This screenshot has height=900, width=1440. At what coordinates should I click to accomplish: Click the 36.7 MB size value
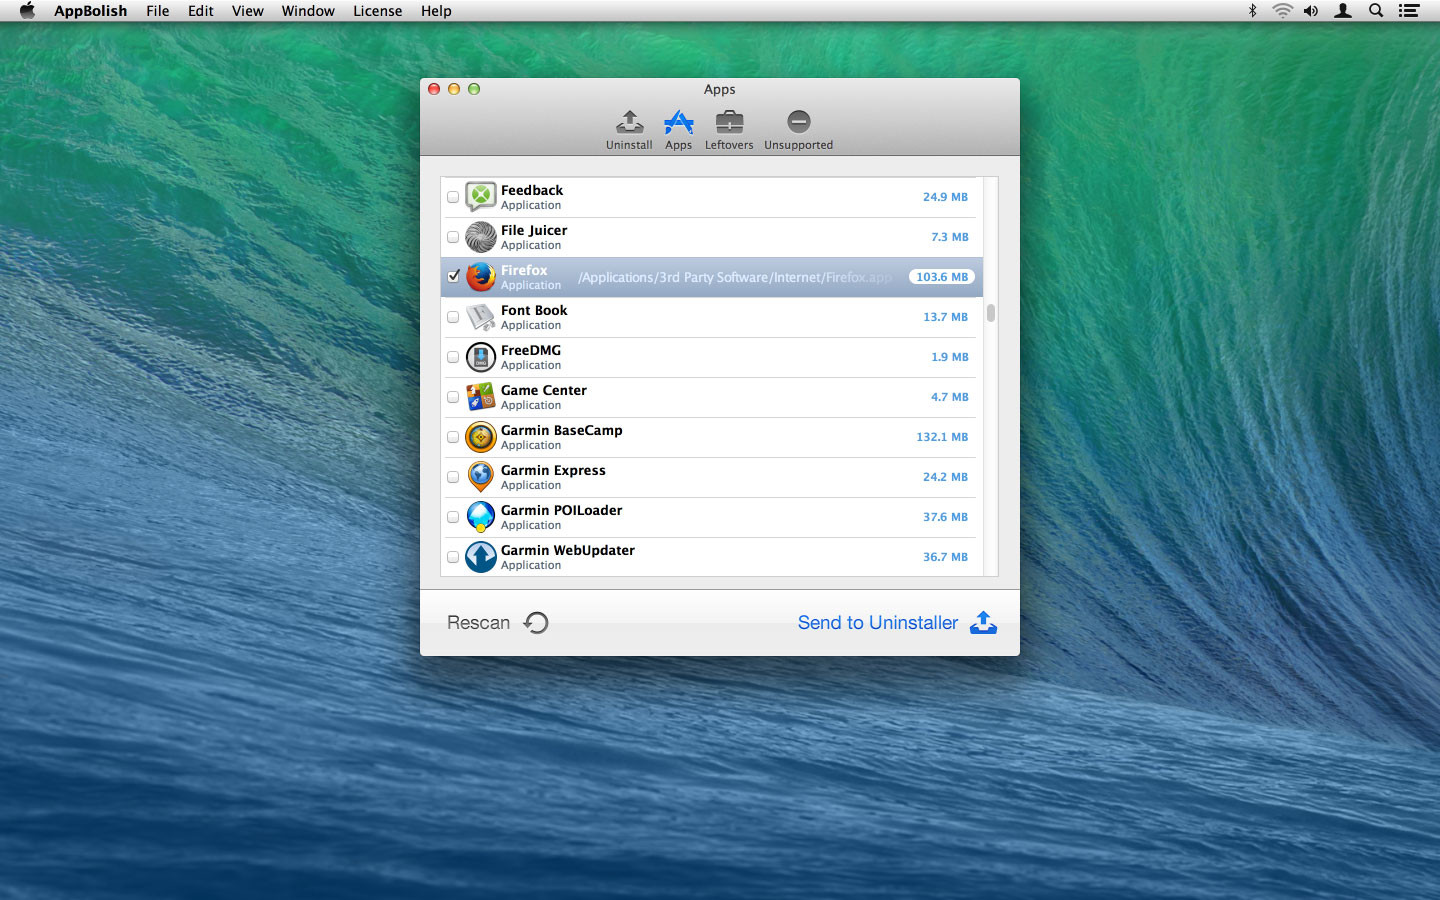(945, 557)
